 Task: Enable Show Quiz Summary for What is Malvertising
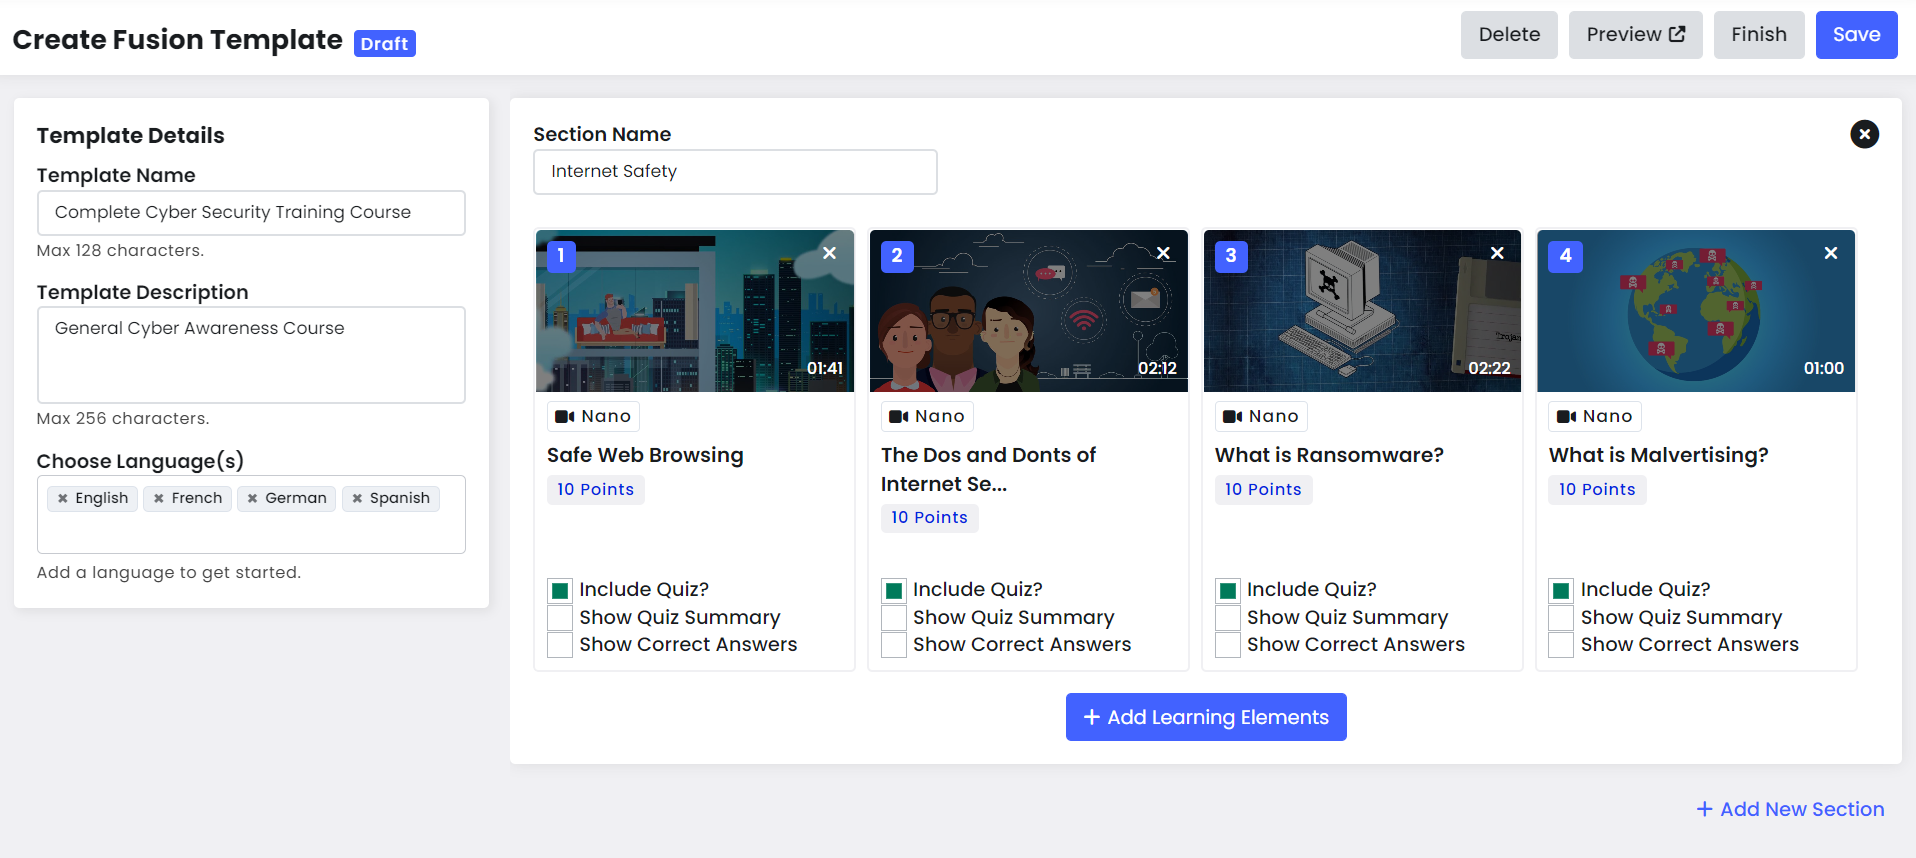[x=1561, y=618]
